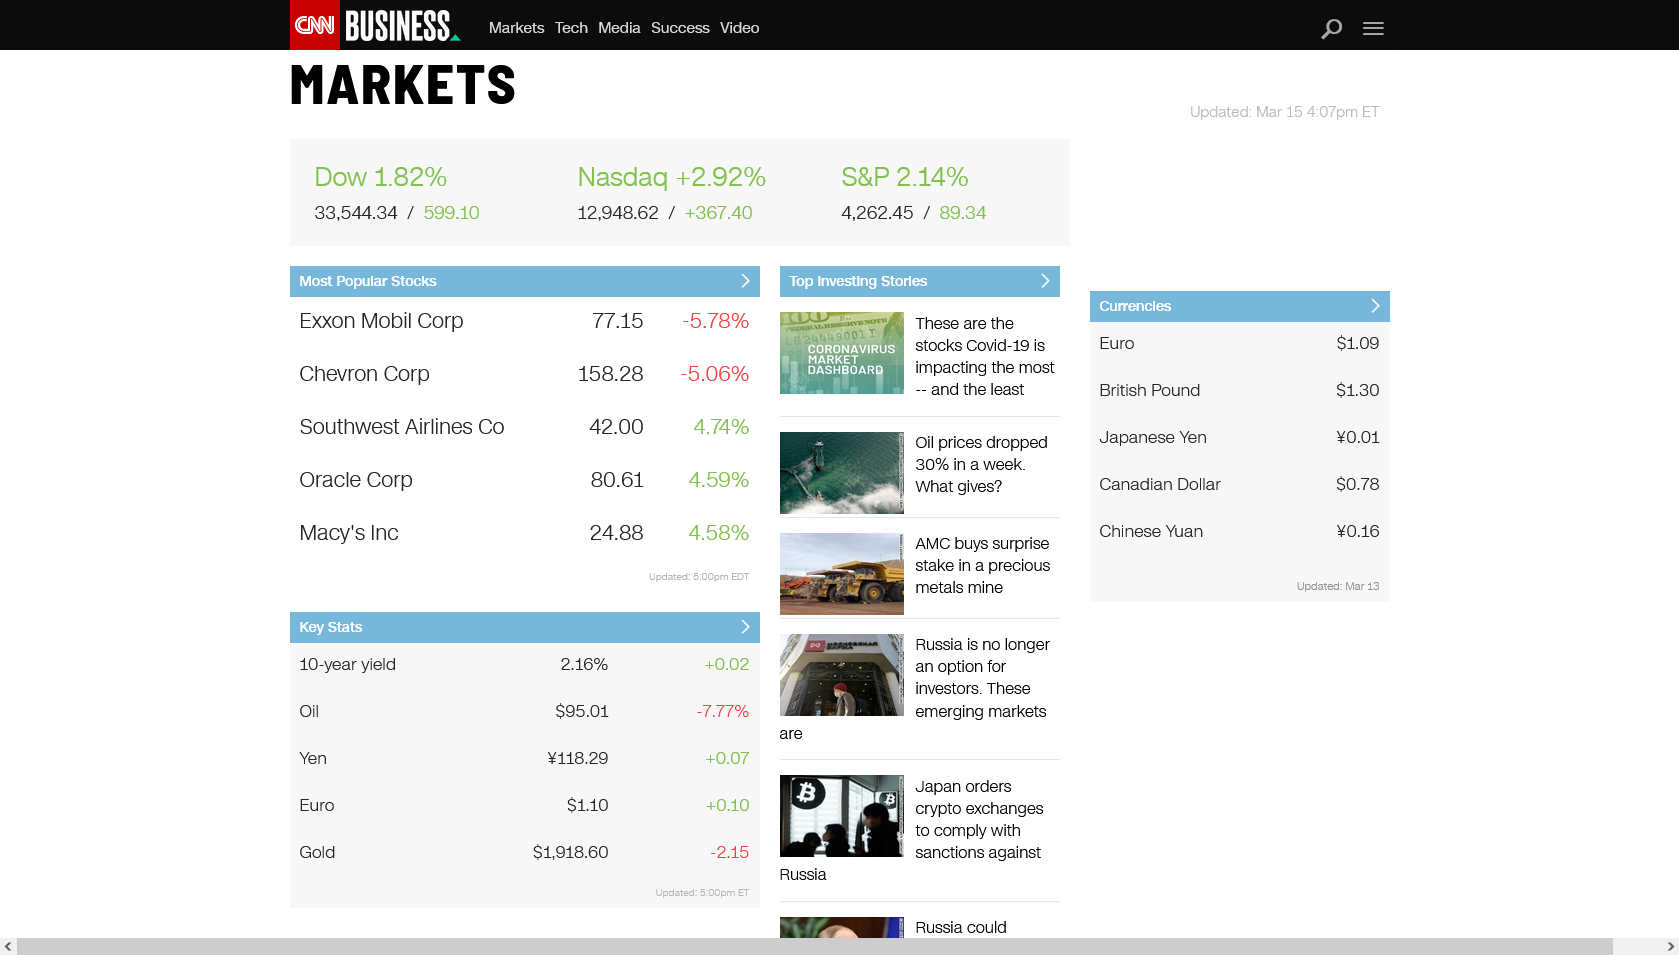
Task: Open the Canadian Dollar currency row
Action: coord(1239,484)
